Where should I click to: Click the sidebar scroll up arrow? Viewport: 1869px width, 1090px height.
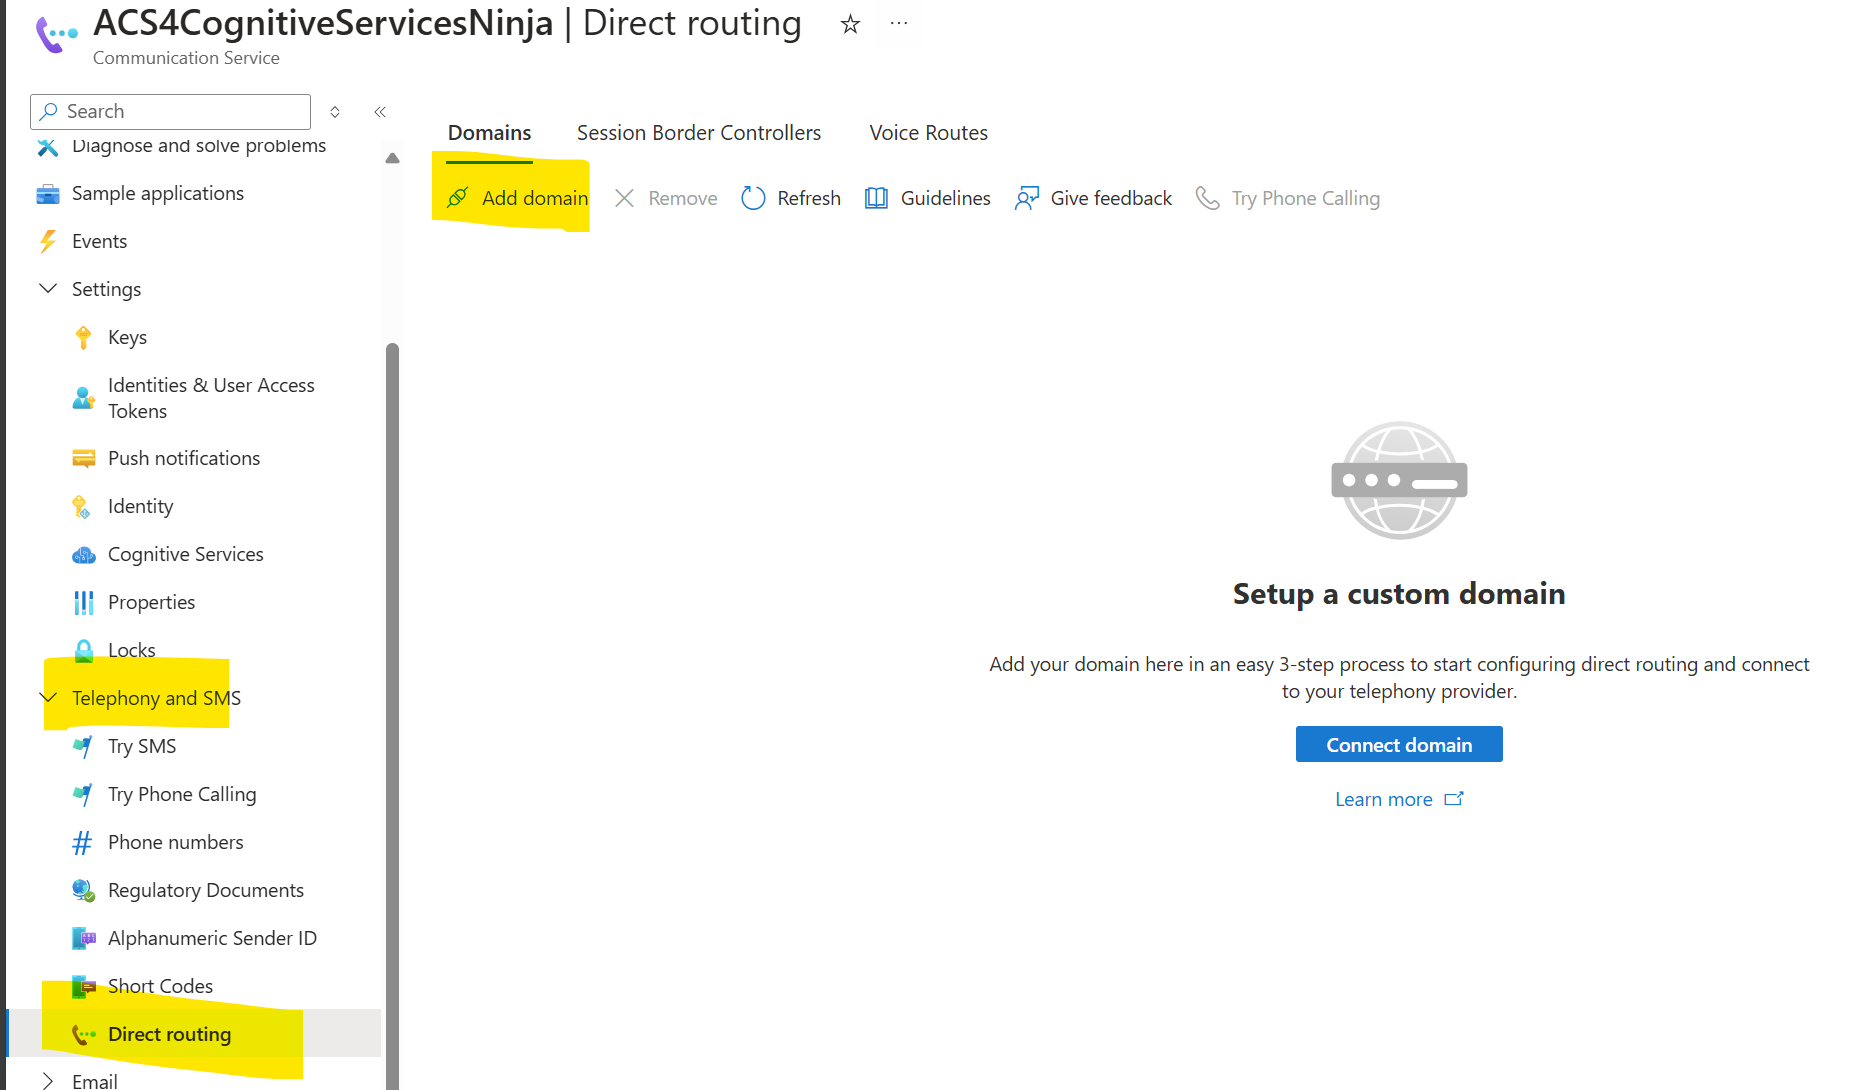pyautogui.click(x=392, y=158)
